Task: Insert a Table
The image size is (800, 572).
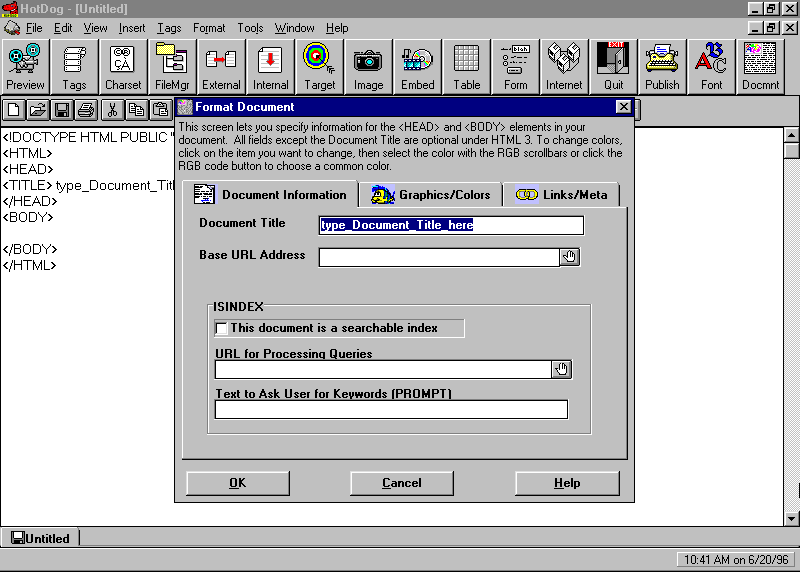Action: pos(466,67)
